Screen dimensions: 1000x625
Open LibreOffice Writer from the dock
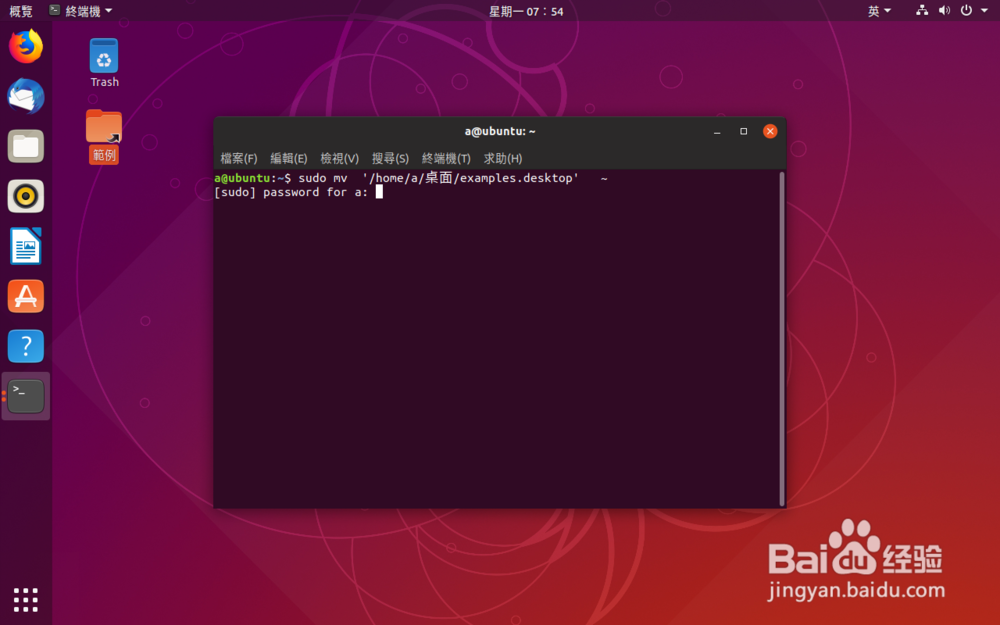click(26, 246)
